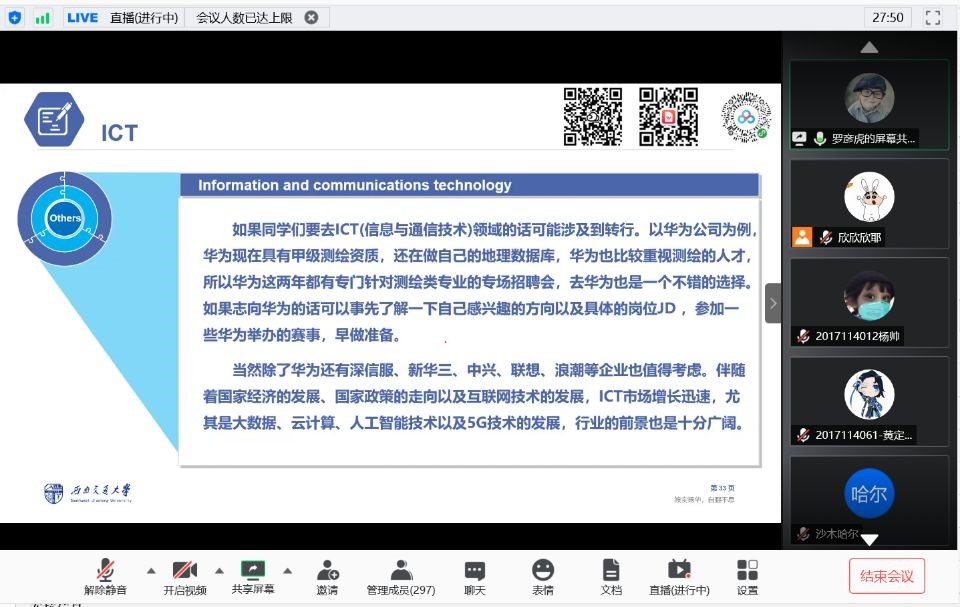Open the 聊天 chat panel

tap(475, 571)
